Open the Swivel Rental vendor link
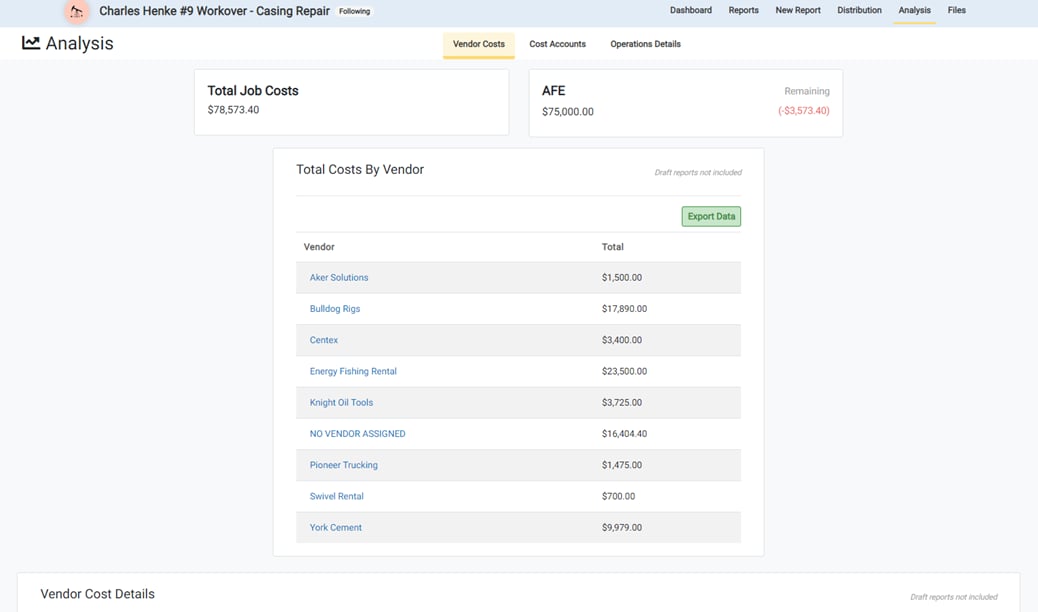Viewport: 1038px width, 612px height. pos(336,496)
